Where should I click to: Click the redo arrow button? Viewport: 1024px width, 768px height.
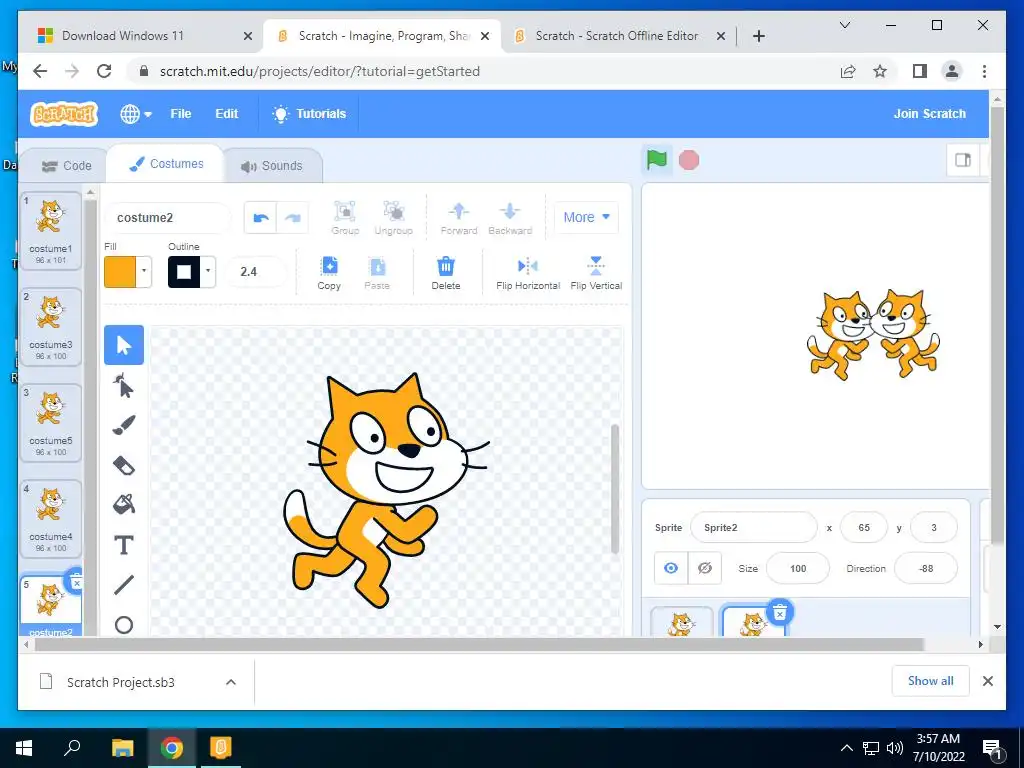293,217
